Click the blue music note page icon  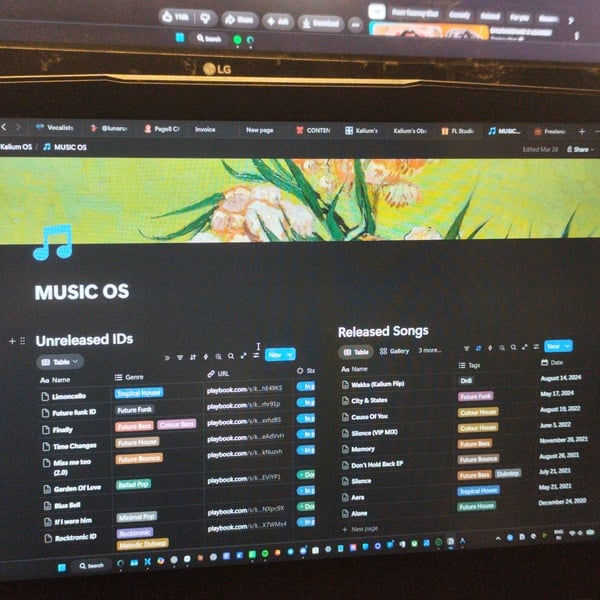coord(53,243)
